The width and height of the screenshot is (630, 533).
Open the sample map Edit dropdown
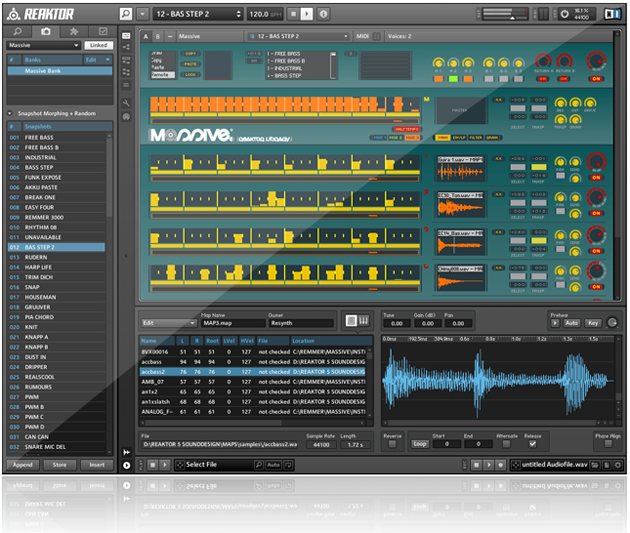169,323
